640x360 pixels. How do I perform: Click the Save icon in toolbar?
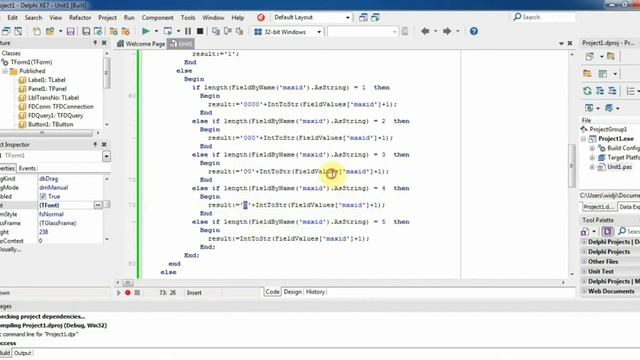click(x=71, y=31)
